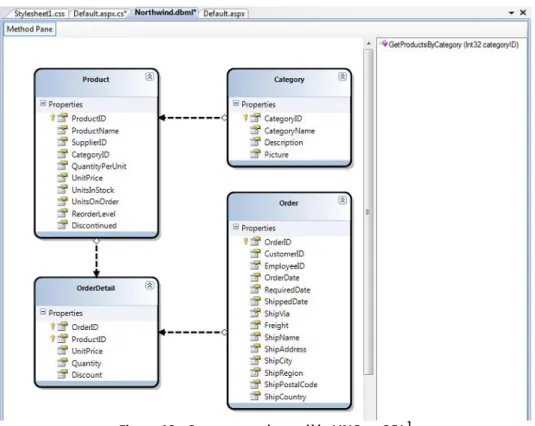535x426 pixels.
Task: Click the Description property icon
Action: coord(255,142)
